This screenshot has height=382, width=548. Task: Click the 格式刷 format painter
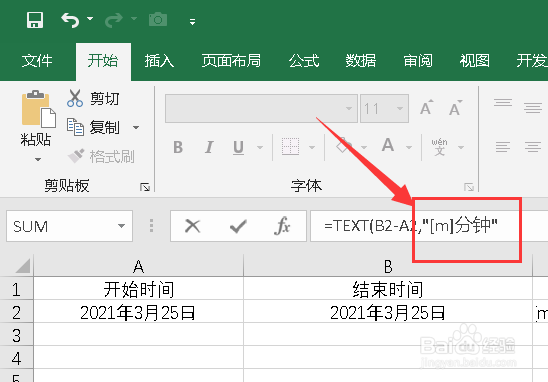(101, 157)
